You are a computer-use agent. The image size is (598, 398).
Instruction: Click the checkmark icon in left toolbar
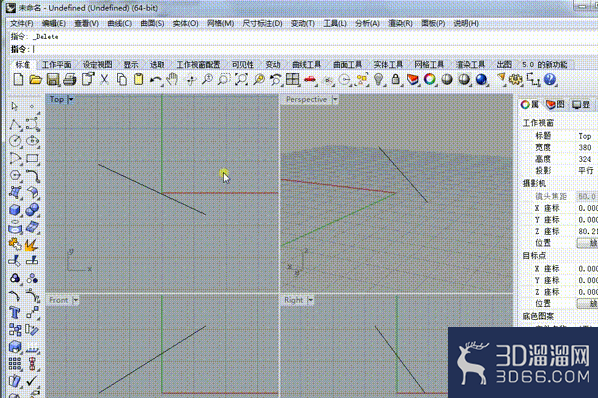[x=32, y=380]
